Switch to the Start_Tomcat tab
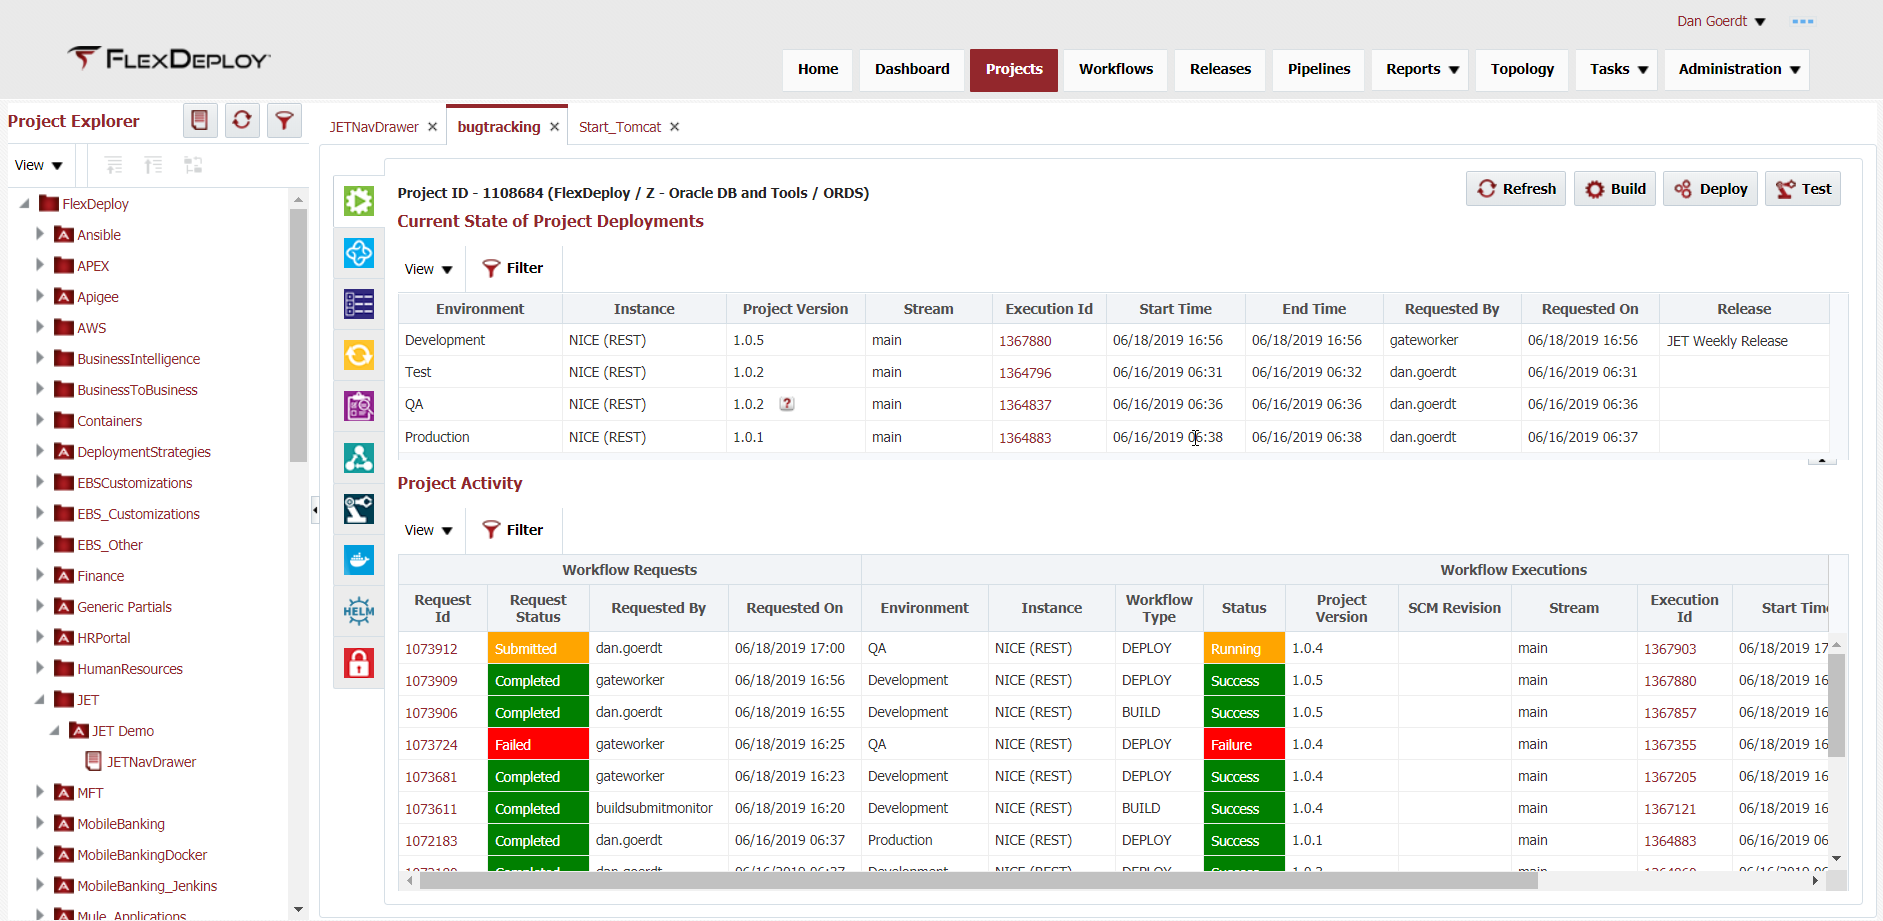This screenshot has height=921, width=1883. tap(619, 127)
